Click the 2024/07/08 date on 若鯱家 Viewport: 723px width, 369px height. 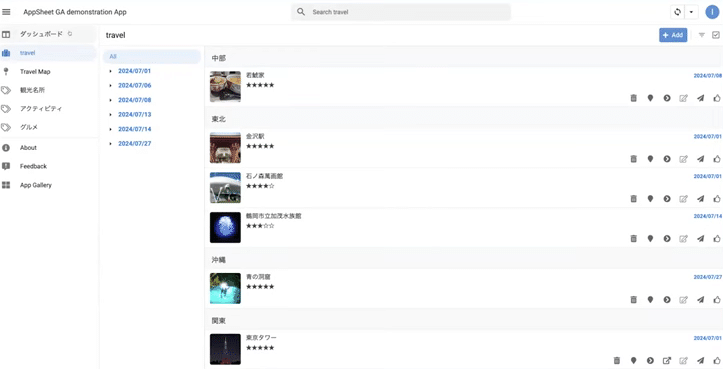point(707,75)
